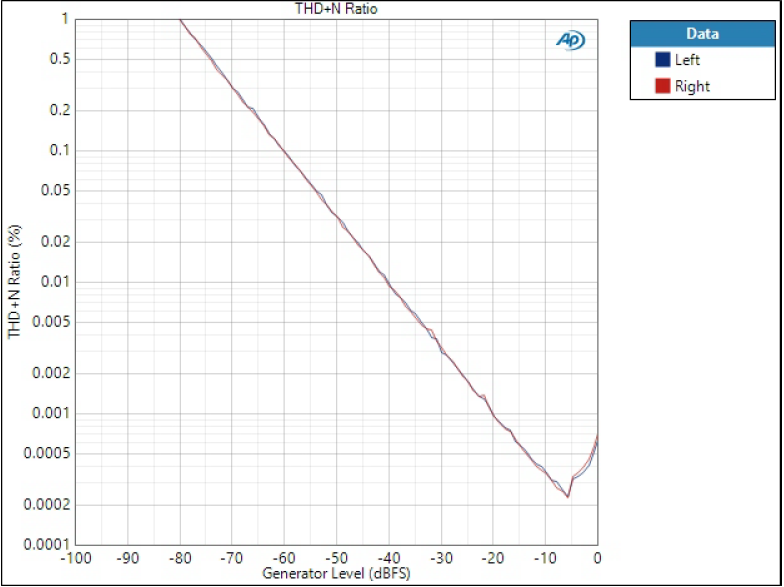Click the 0.1 y-axis tick label

pos(60,150)
